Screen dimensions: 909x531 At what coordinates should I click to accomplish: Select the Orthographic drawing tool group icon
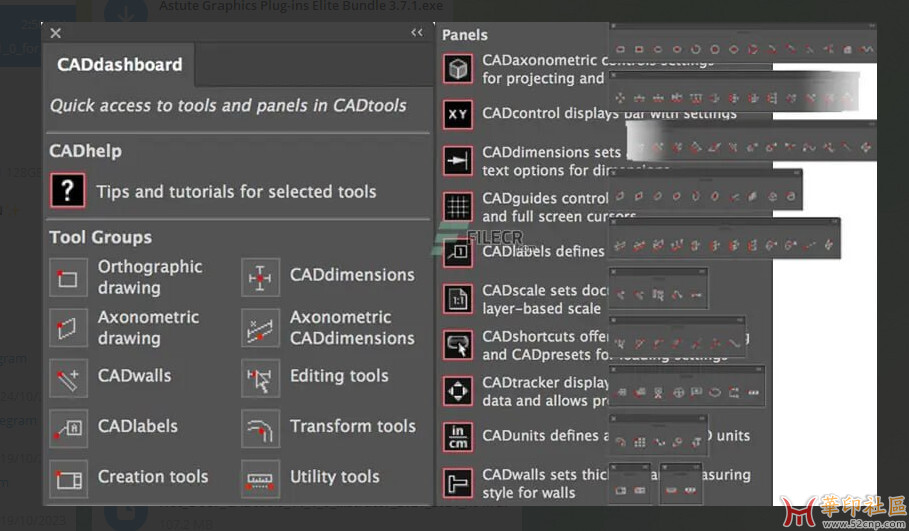[x=68, y=278]
